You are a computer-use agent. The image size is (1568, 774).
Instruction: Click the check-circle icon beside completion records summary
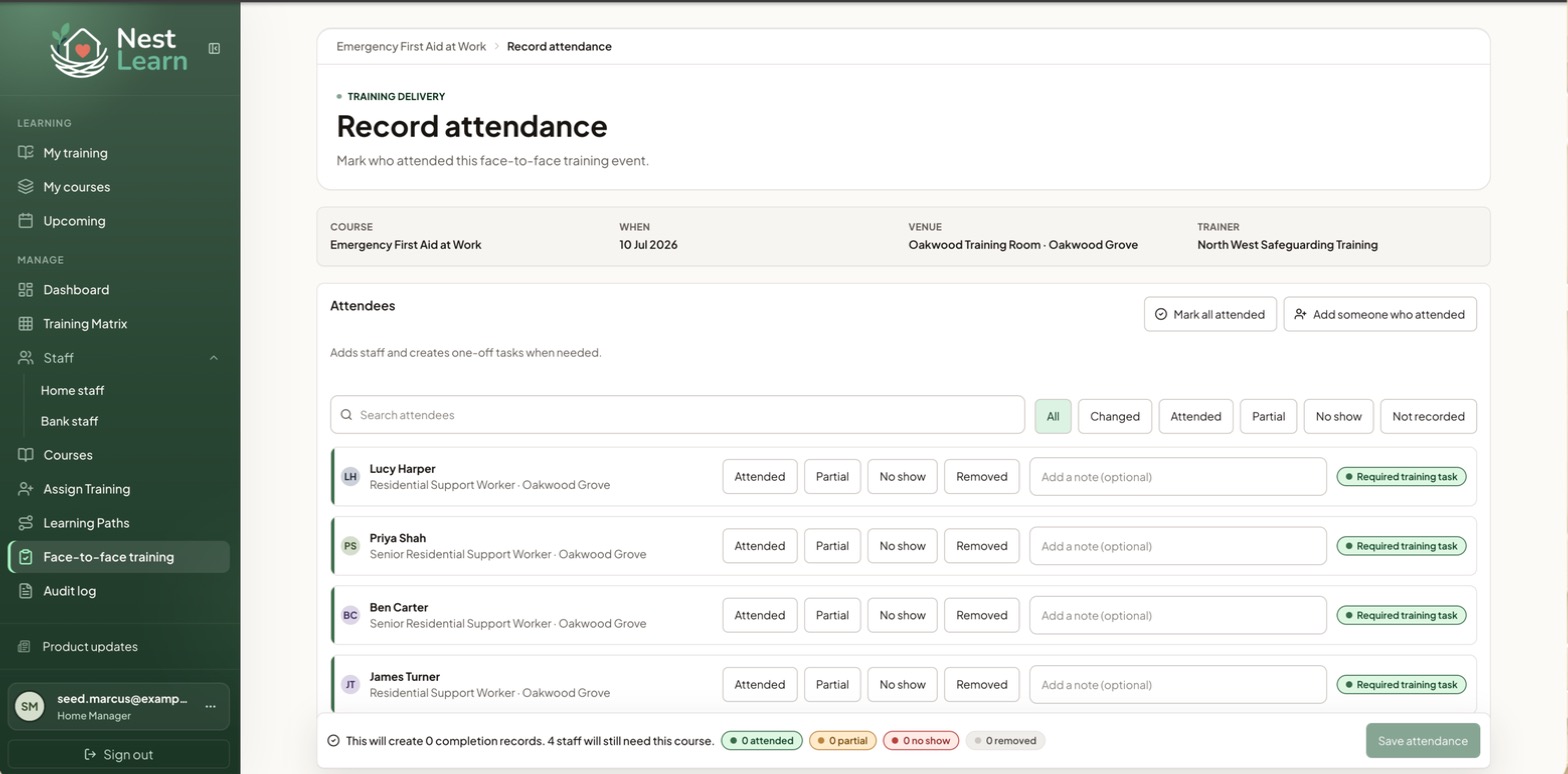coord(334,741)
